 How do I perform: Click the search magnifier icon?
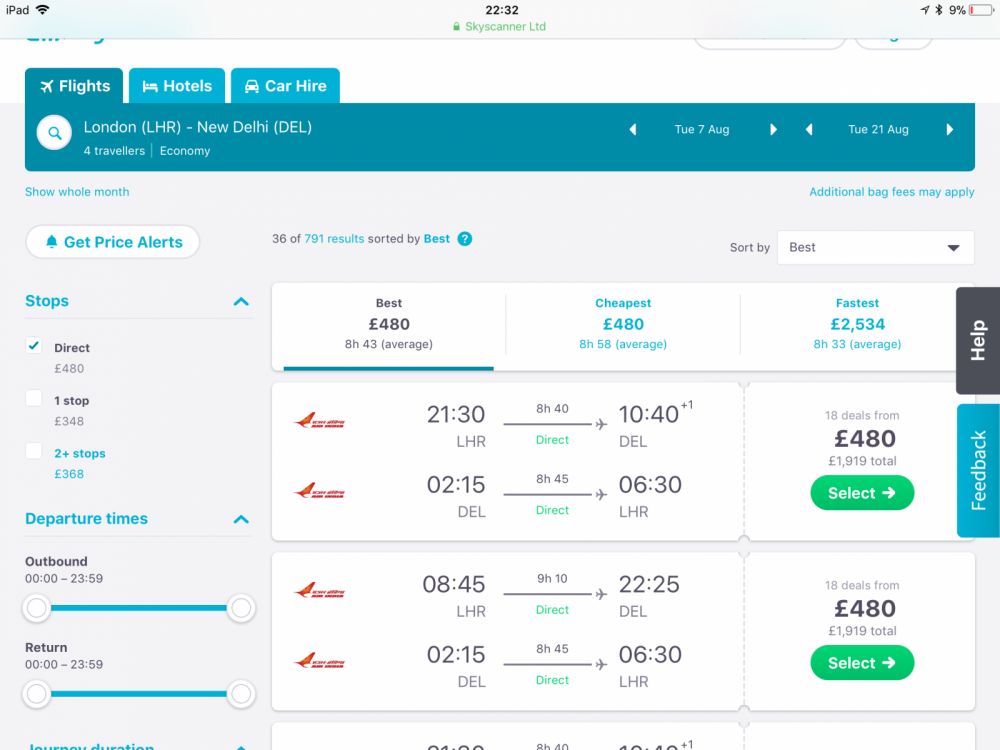[54, 133]
